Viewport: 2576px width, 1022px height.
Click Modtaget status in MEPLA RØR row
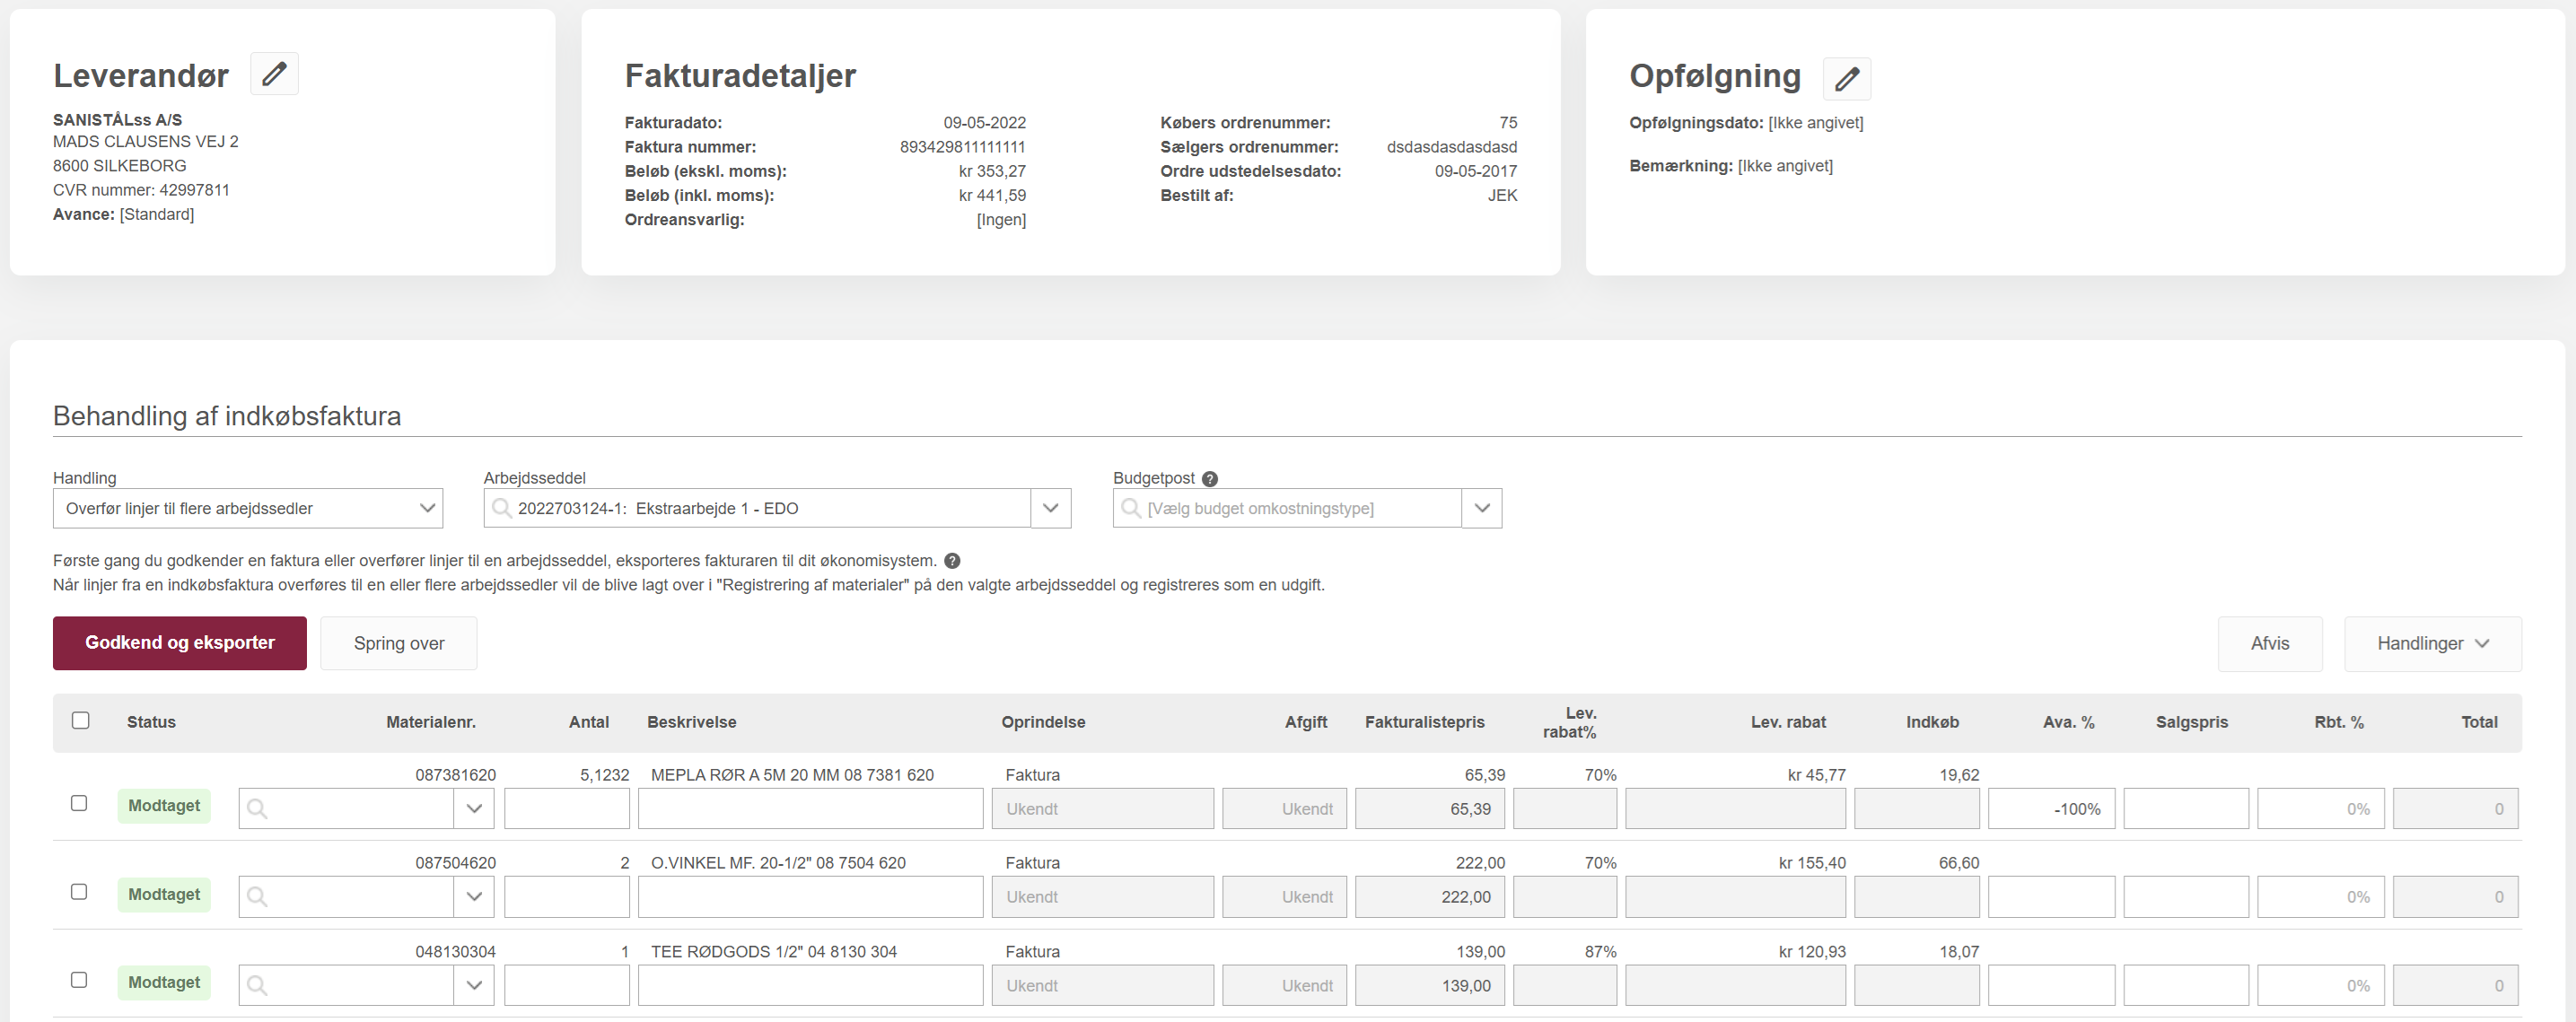[x=164, y=806]
